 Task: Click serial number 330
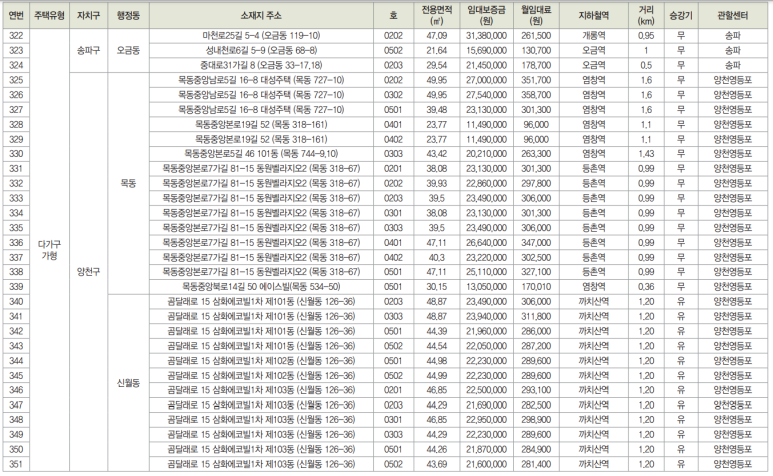tap(16, 154)
